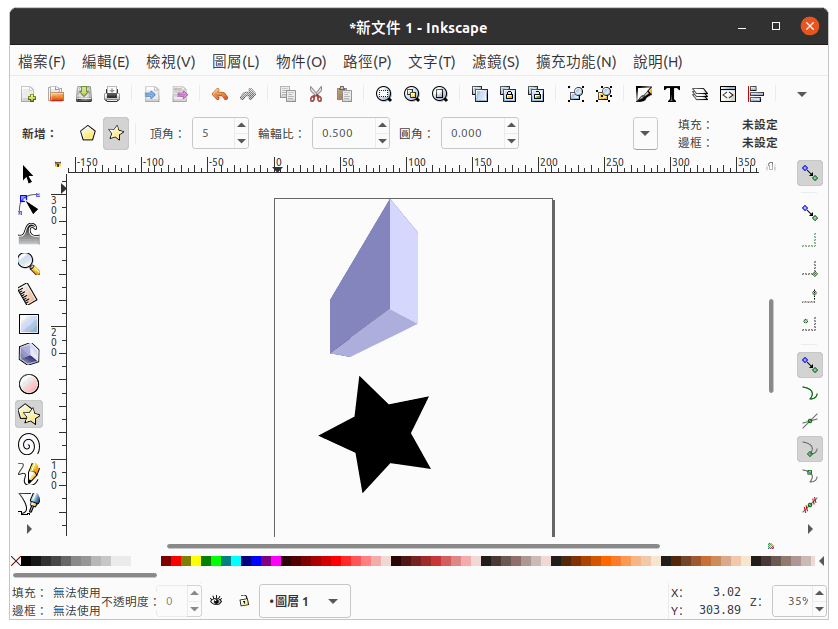The image size is (838, 629).
Task: Redo the last undone action
Action: (248, 95)
